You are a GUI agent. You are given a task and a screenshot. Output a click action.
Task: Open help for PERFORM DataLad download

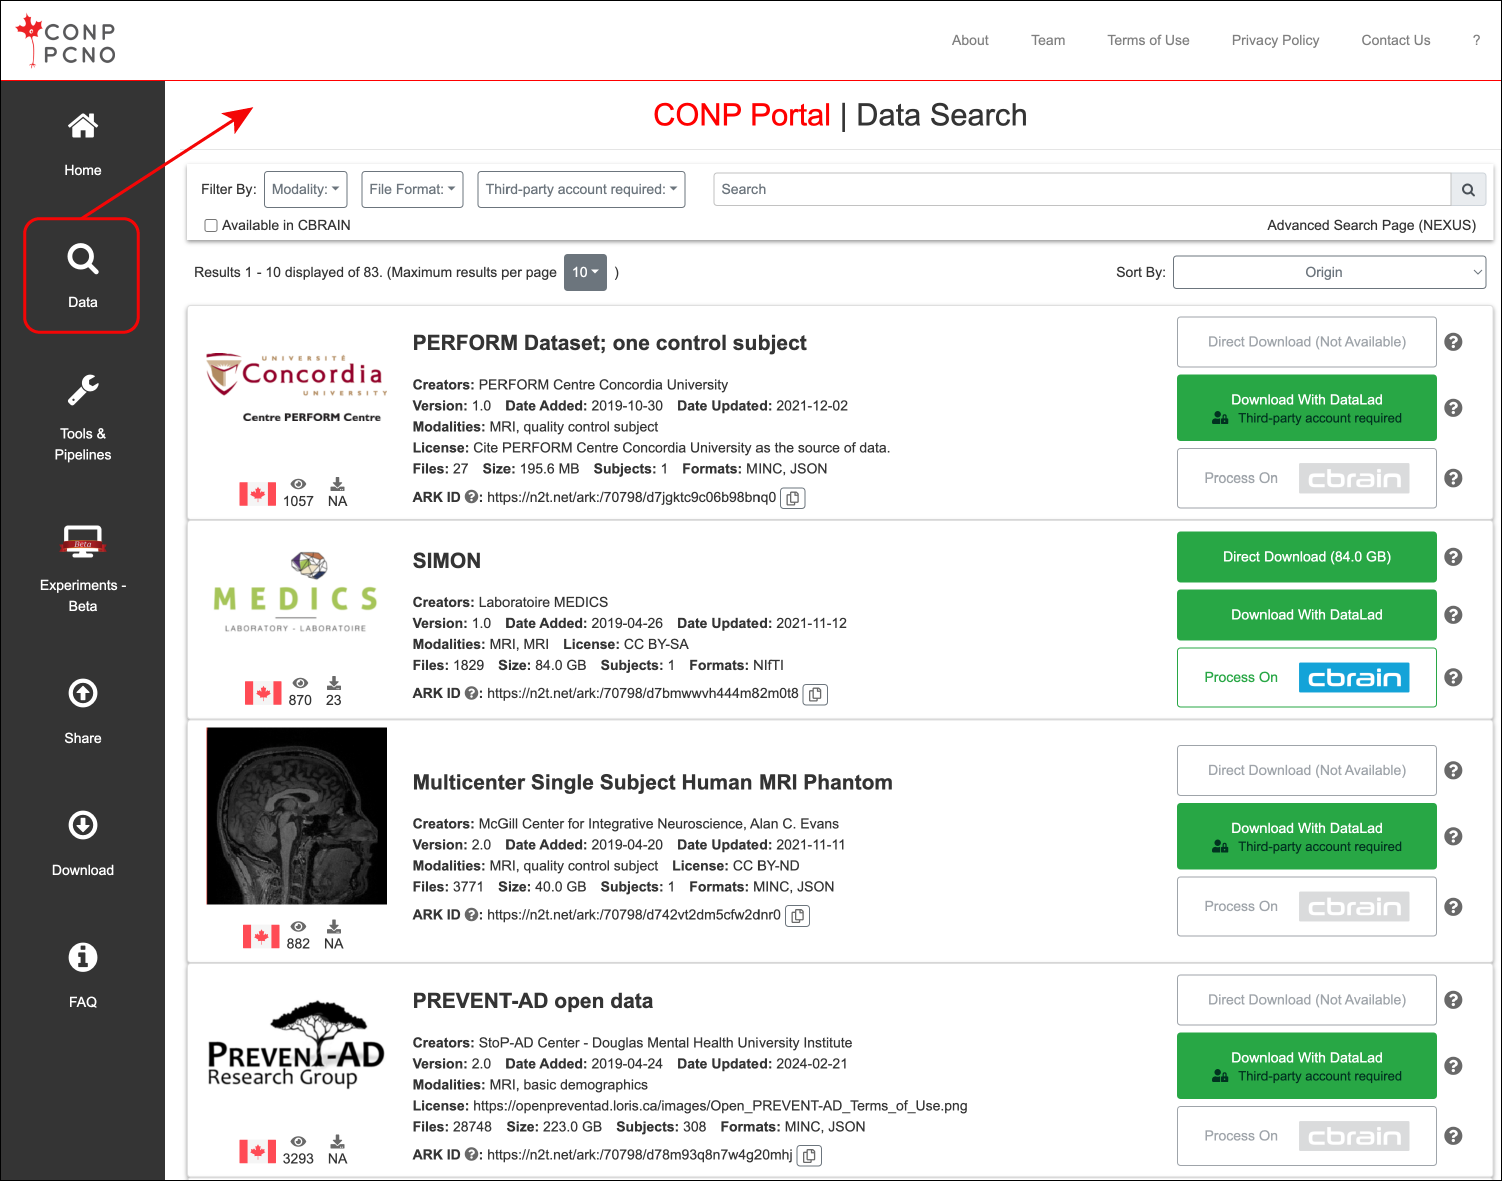pyautogui.click(x=1454, y=408)
